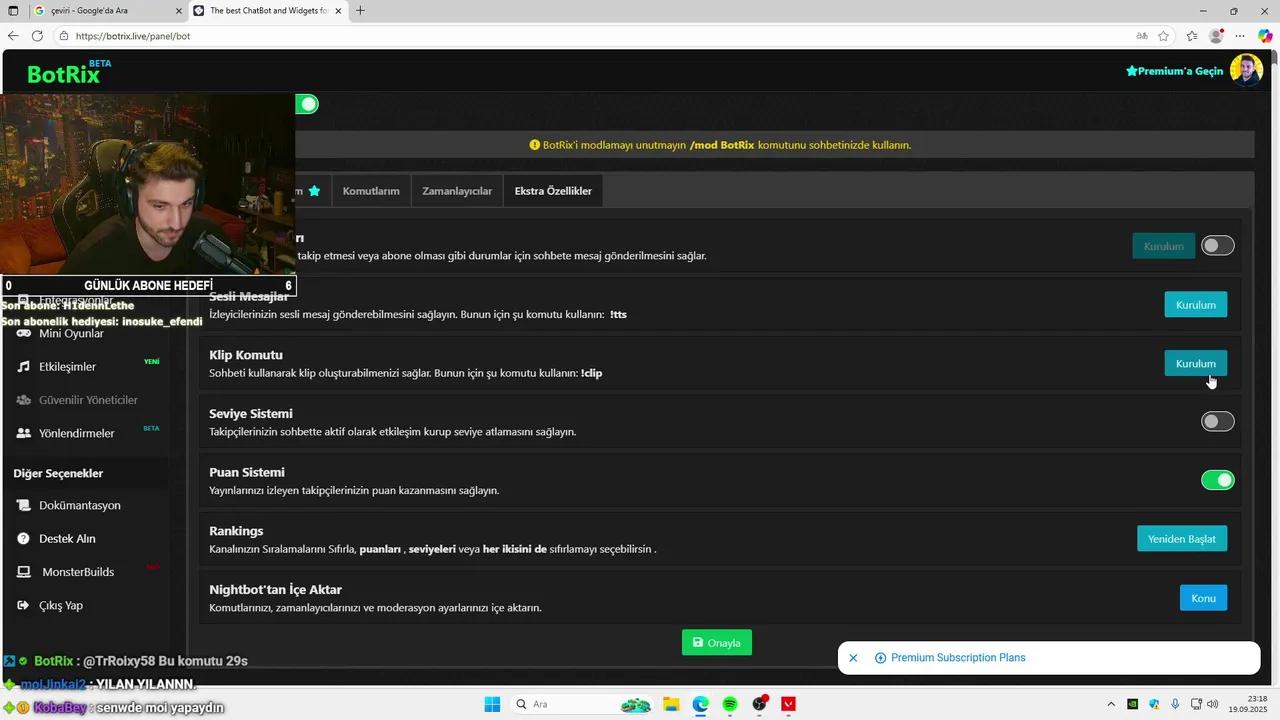Open the Edge profile icon
Screen dimensions: 1280x720
(x=1216, y=36)
